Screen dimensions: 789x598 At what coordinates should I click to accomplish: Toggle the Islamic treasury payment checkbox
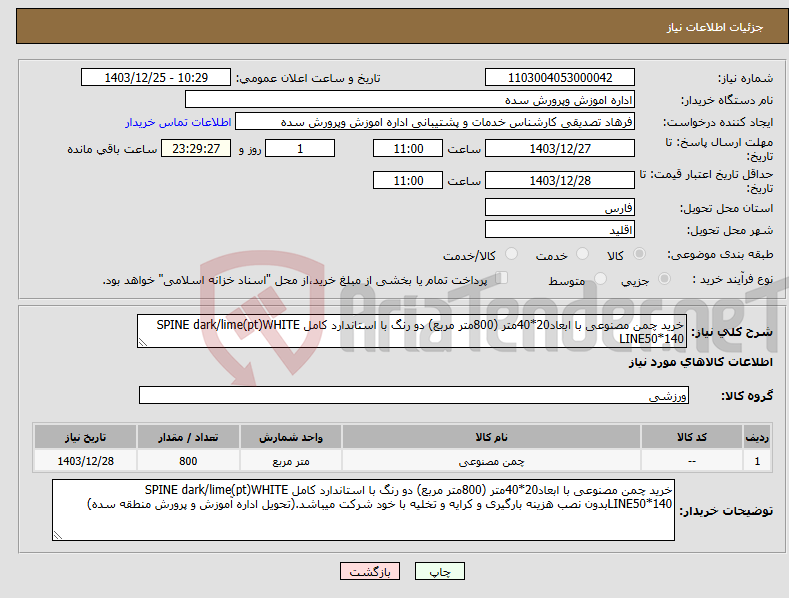pos(502,277)
